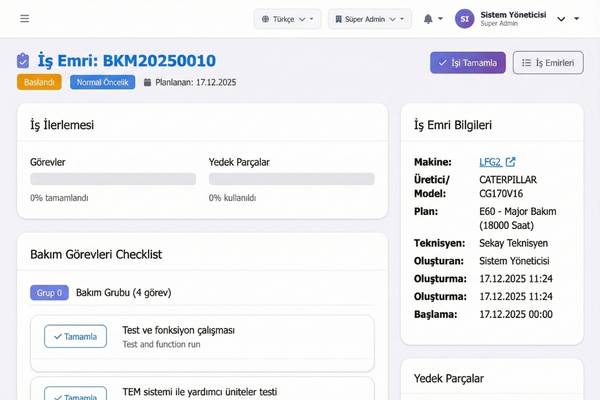Click the external link icon beside LFG2
The width and height of the screenshot is (600, 400).
(510, 162)
